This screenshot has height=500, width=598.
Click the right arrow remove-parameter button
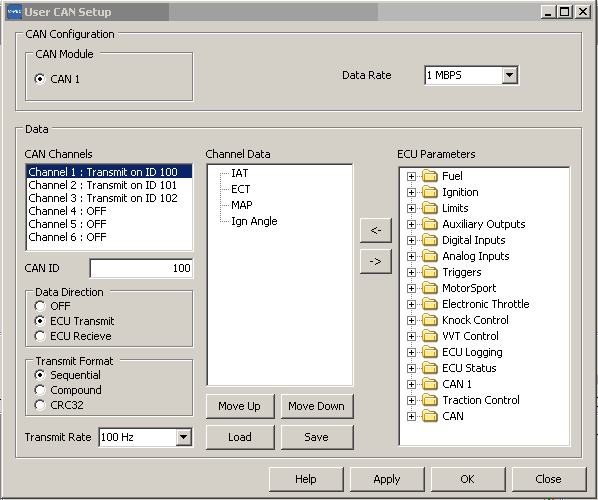pyautogui.click(x=376, y=261)
